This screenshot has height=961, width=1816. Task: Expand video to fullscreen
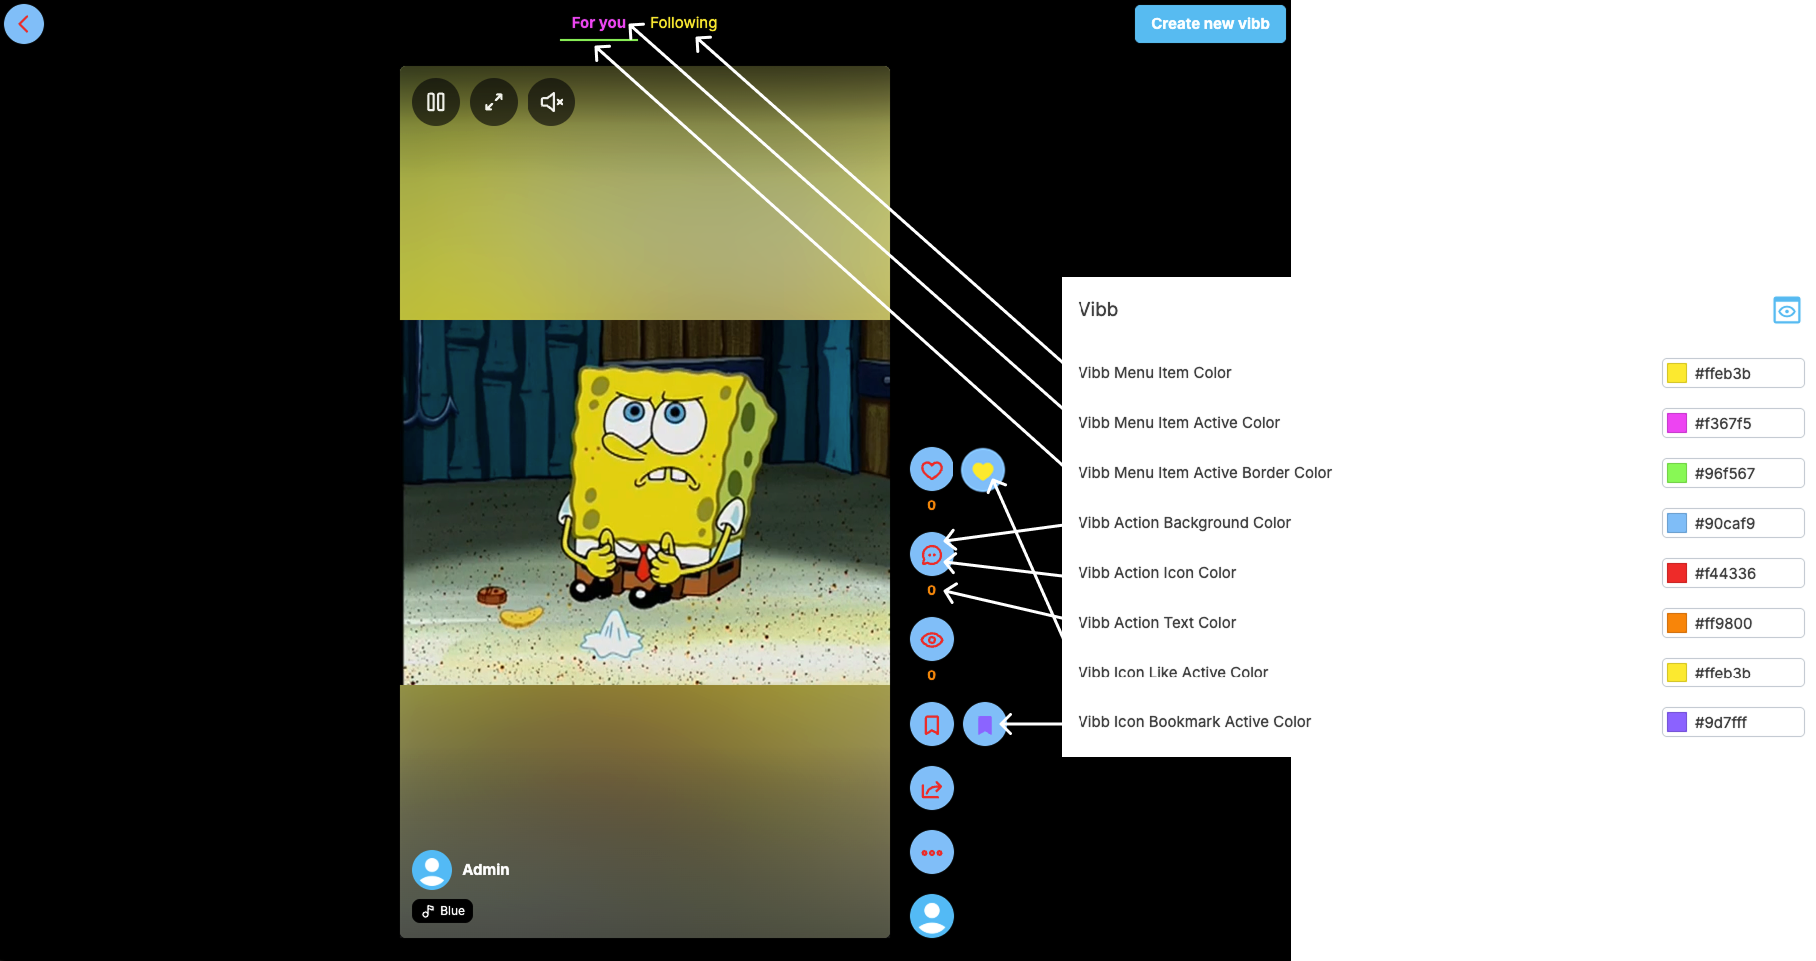coord(494,102)
